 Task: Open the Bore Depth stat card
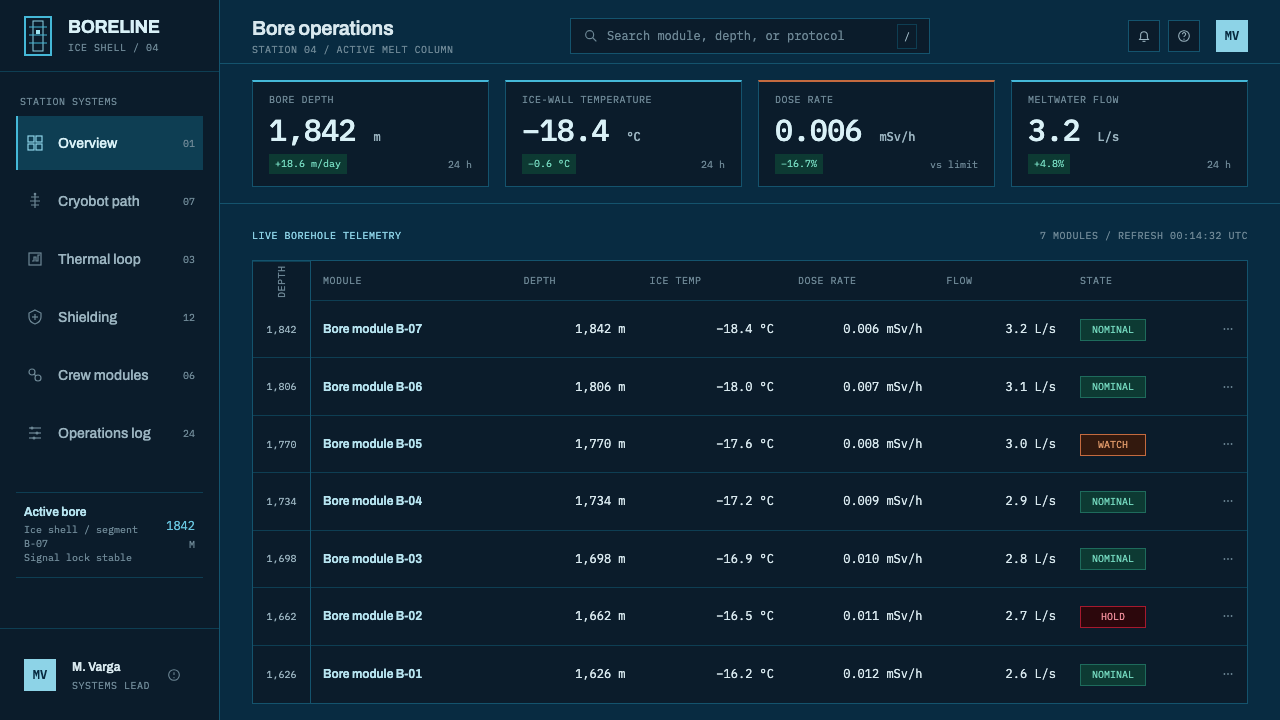pos(370,133)
